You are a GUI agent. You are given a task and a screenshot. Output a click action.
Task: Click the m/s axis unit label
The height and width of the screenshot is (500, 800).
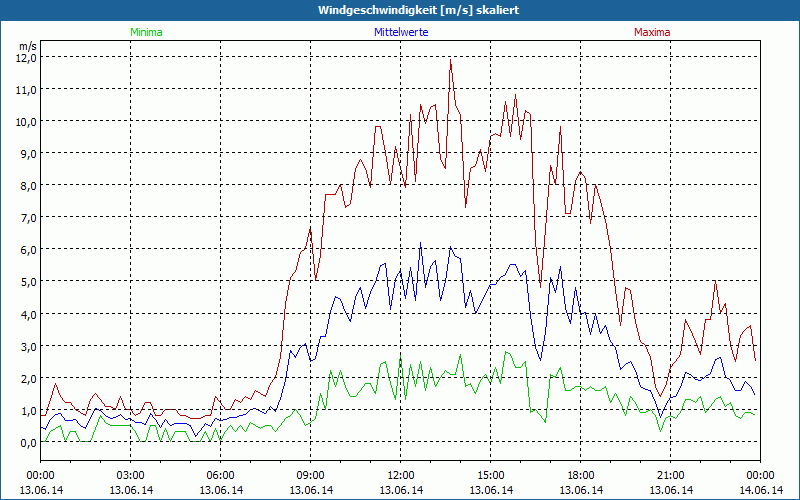click(28, 45)
